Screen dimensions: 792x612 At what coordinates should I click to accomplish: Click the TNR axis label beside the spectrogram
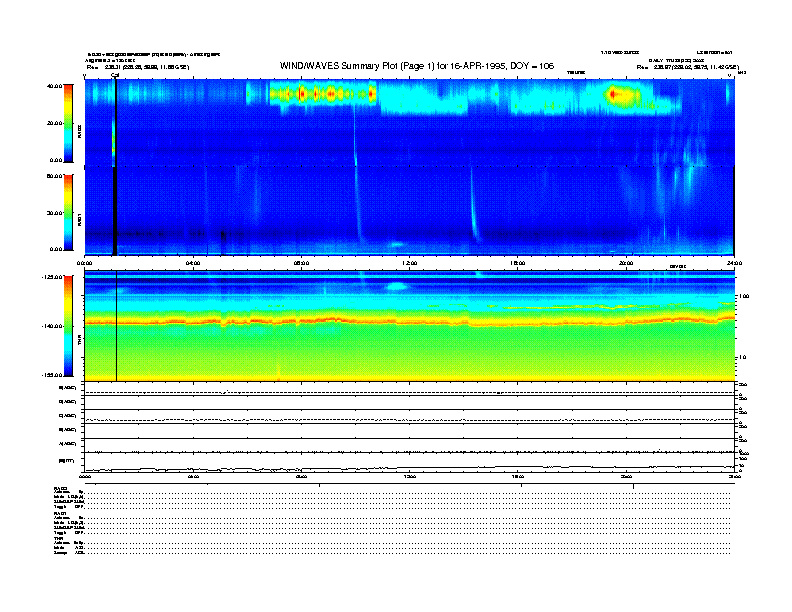(79, 342)
